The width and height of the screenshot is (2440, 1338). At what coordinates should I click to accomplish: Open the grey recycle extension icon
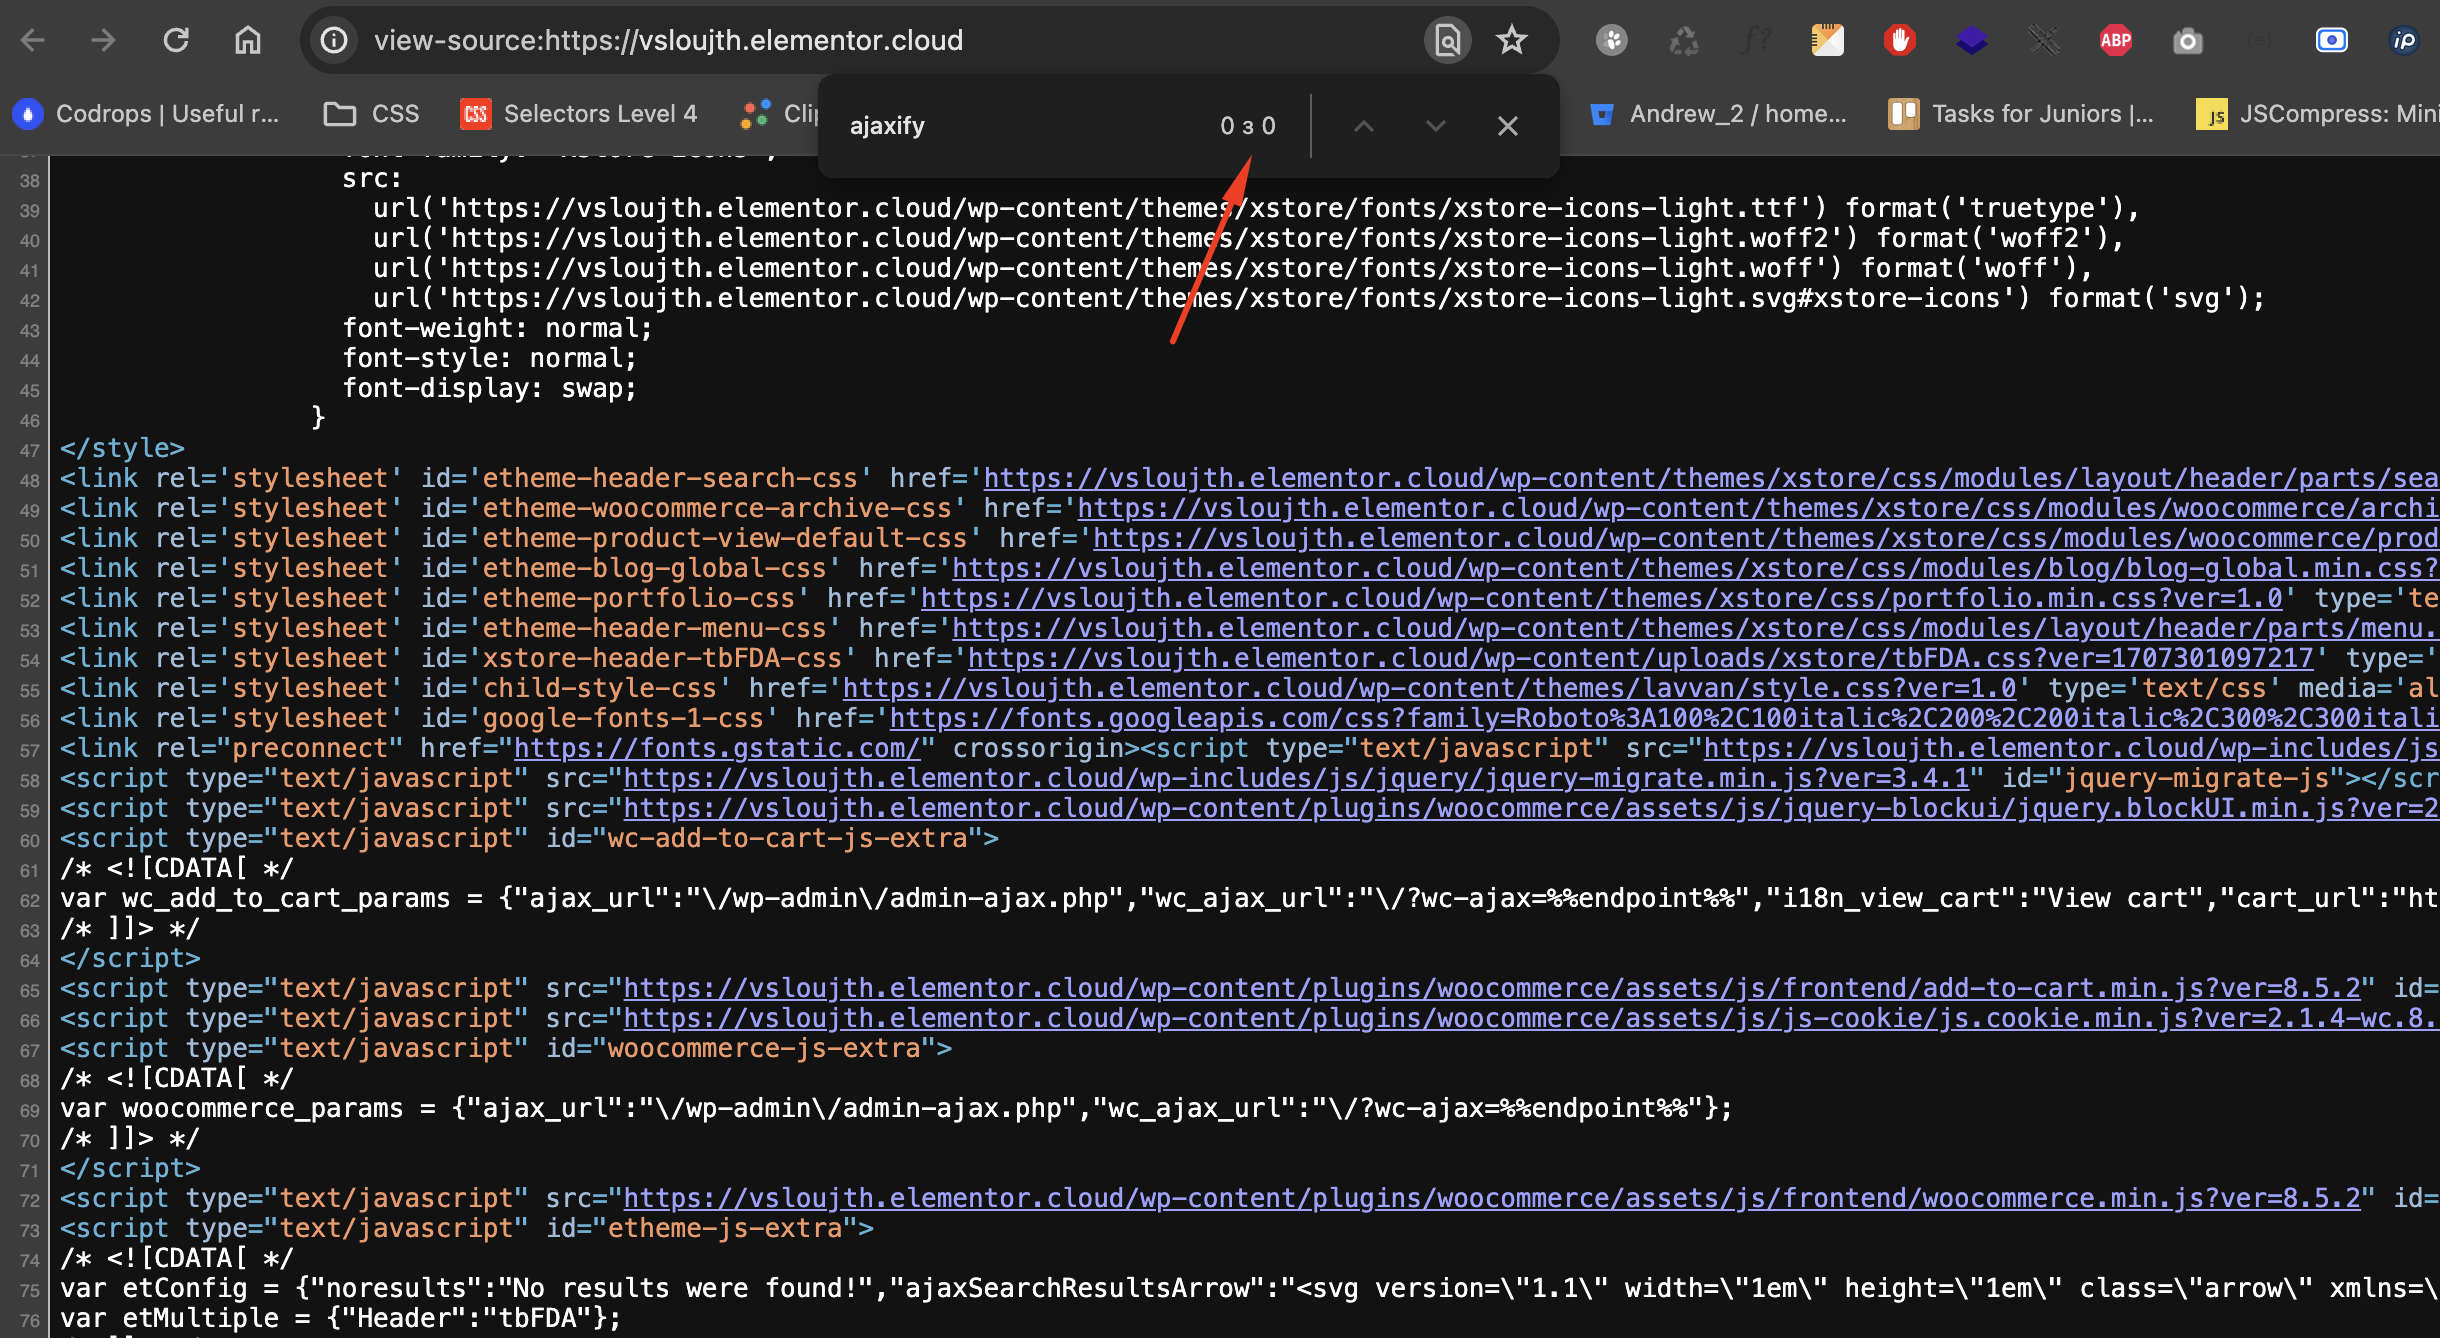click(1683, 40)
